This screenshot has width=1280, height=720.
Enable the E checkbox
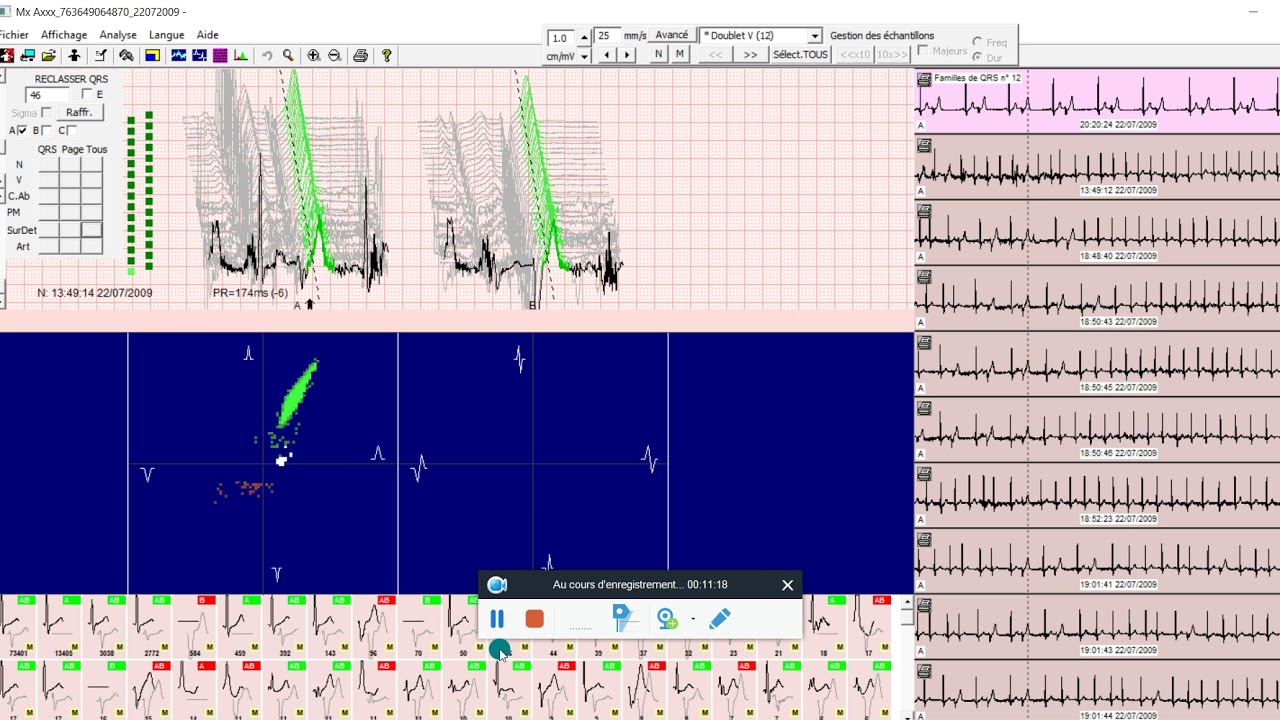(x=87, y=94)
